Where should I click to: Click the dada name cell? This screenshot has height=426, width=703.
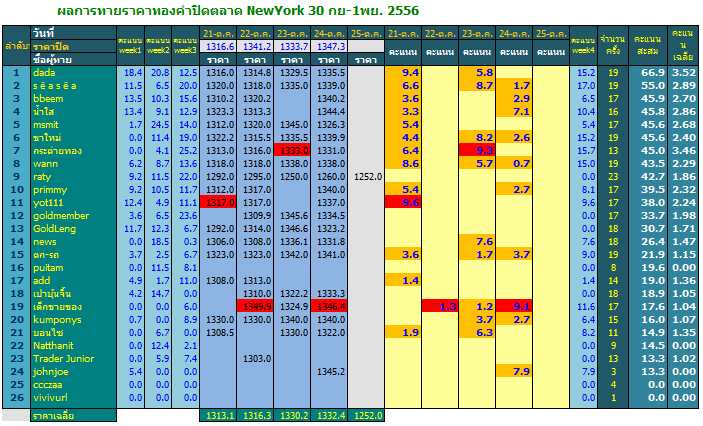point(74,73)
